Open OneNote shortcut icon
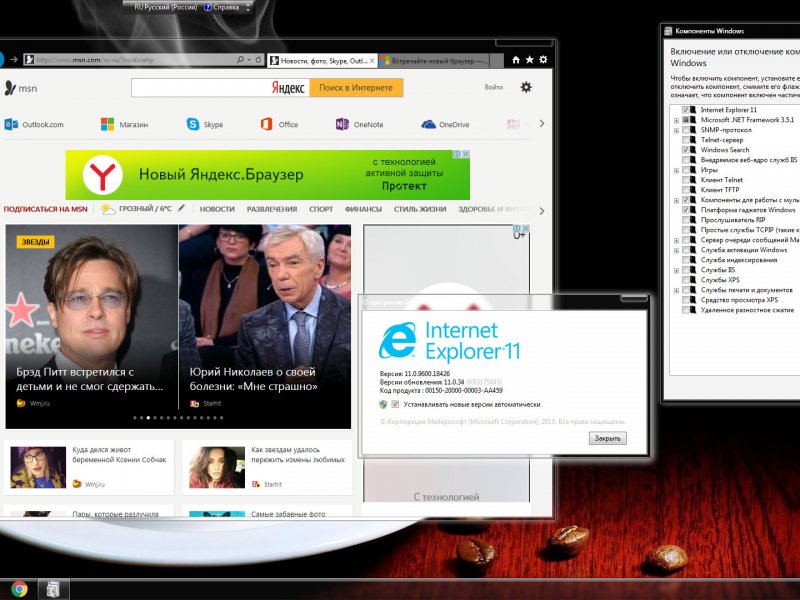This screenshot has width=800, height=600. 342,124
